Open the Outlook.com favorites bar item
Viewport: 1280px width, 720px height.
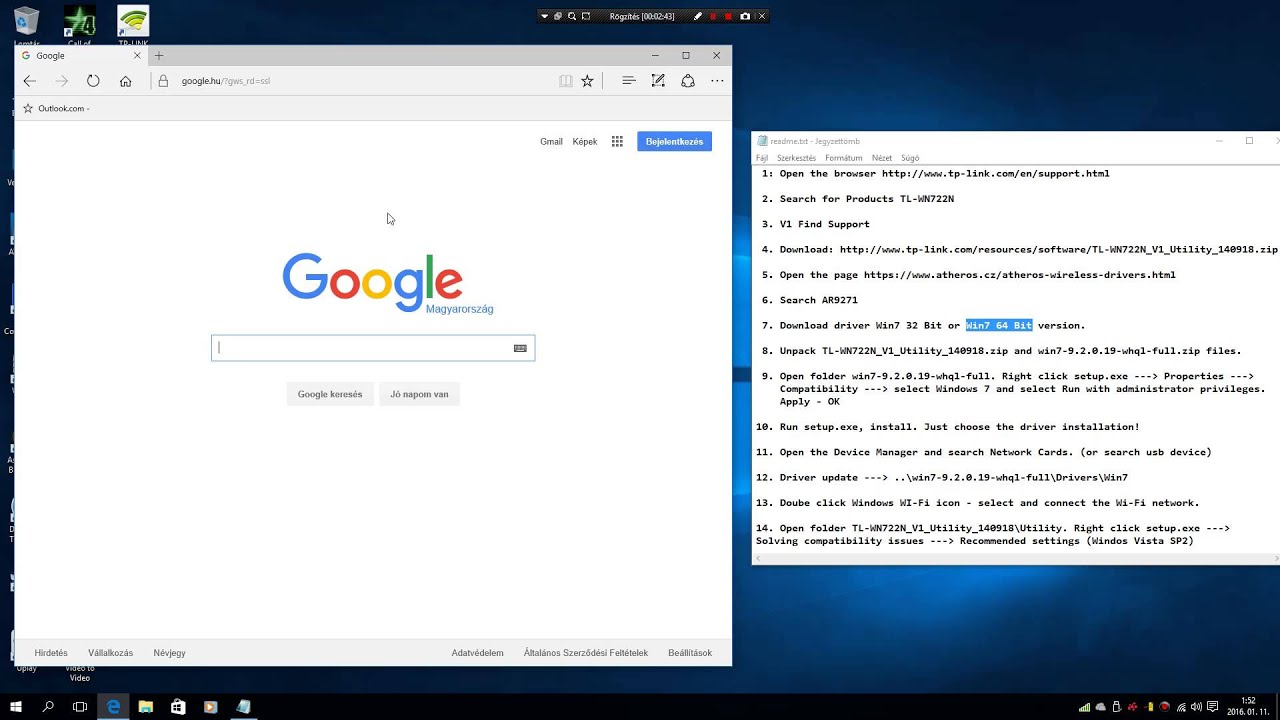[57, 108]
